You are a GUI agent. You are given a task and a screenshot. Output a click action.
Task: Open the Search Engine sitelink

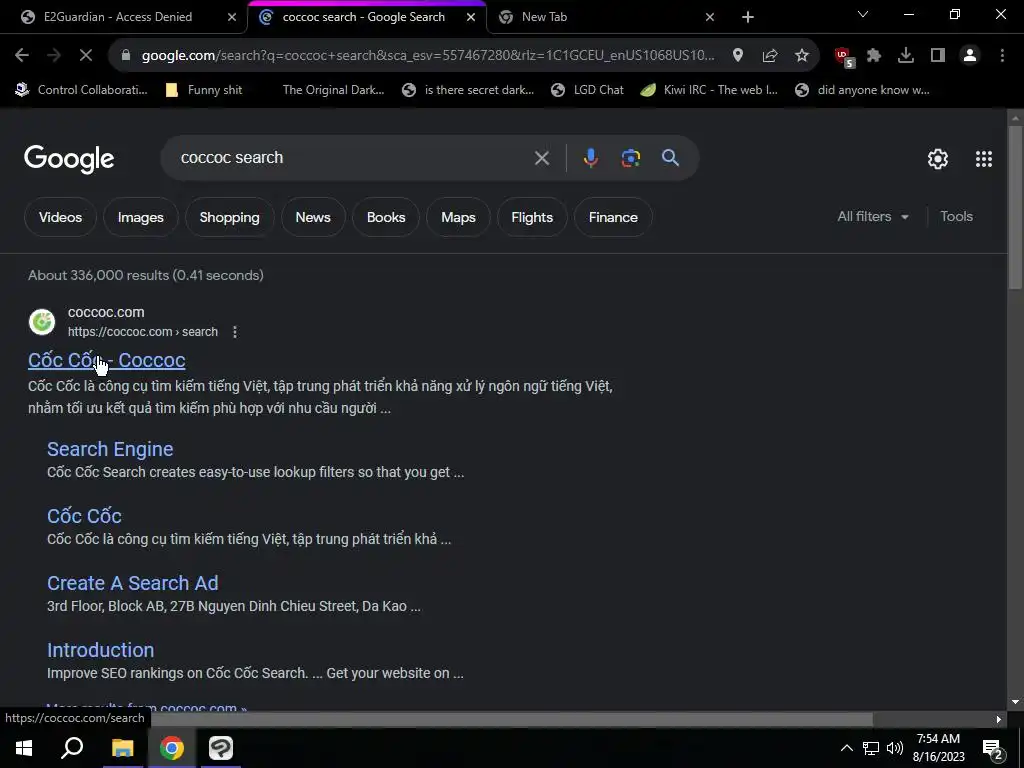(110, 449)
